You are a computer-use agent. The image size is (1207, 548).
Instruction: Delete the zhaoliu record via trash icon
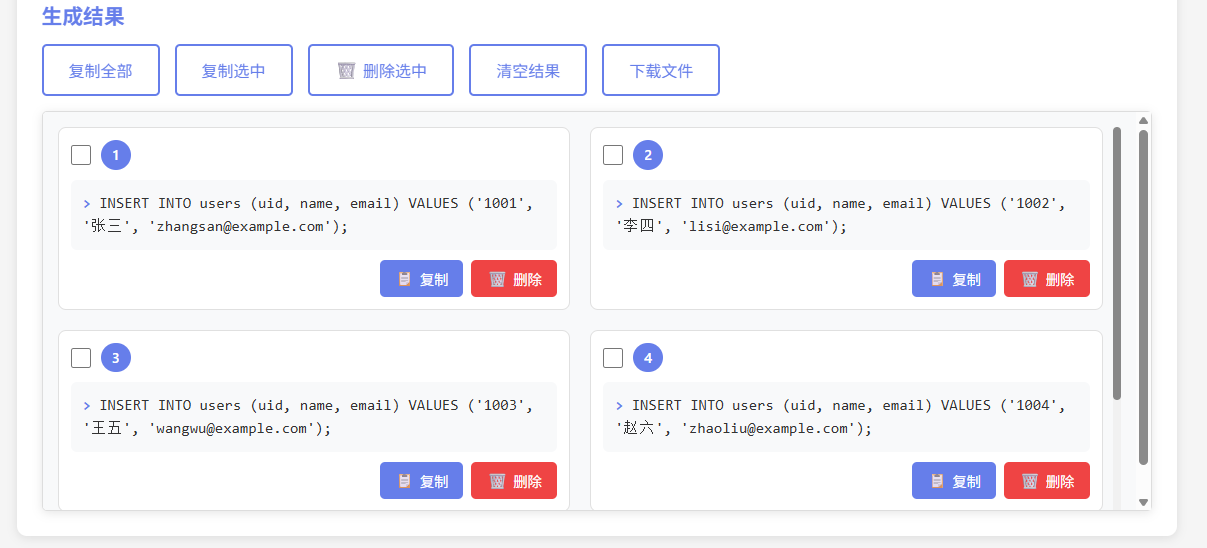(x=1029, y=481)
